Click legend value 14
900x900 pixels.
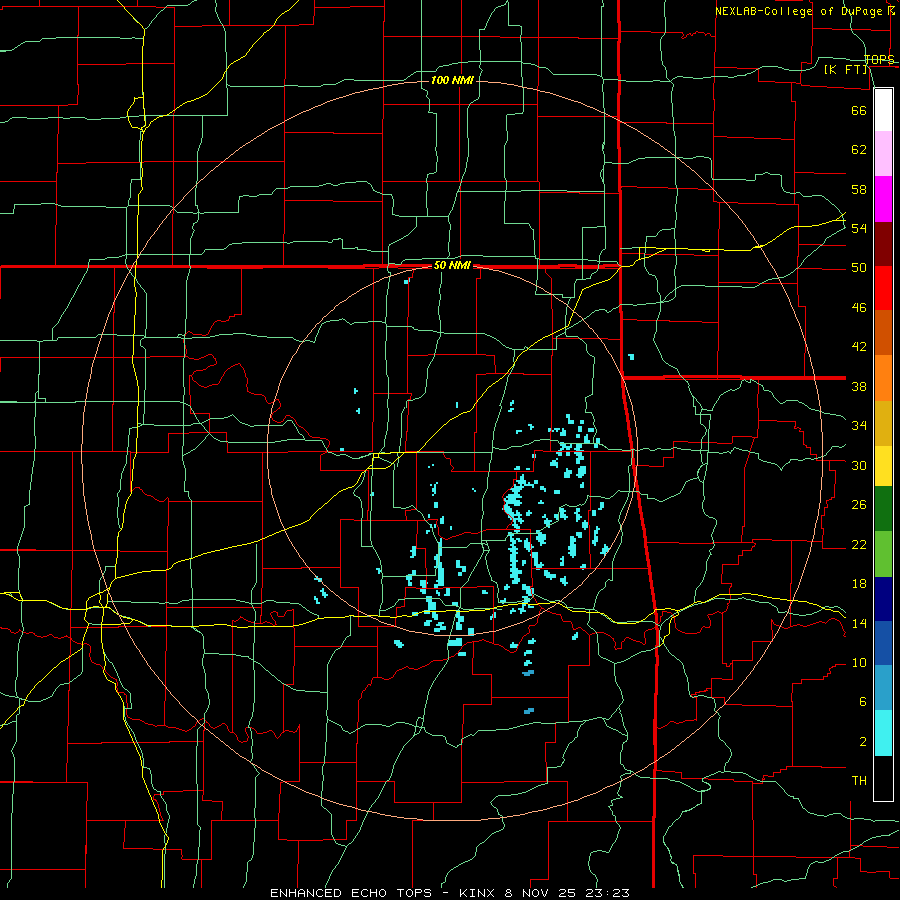pyautogui.click(x=859, y=623)
